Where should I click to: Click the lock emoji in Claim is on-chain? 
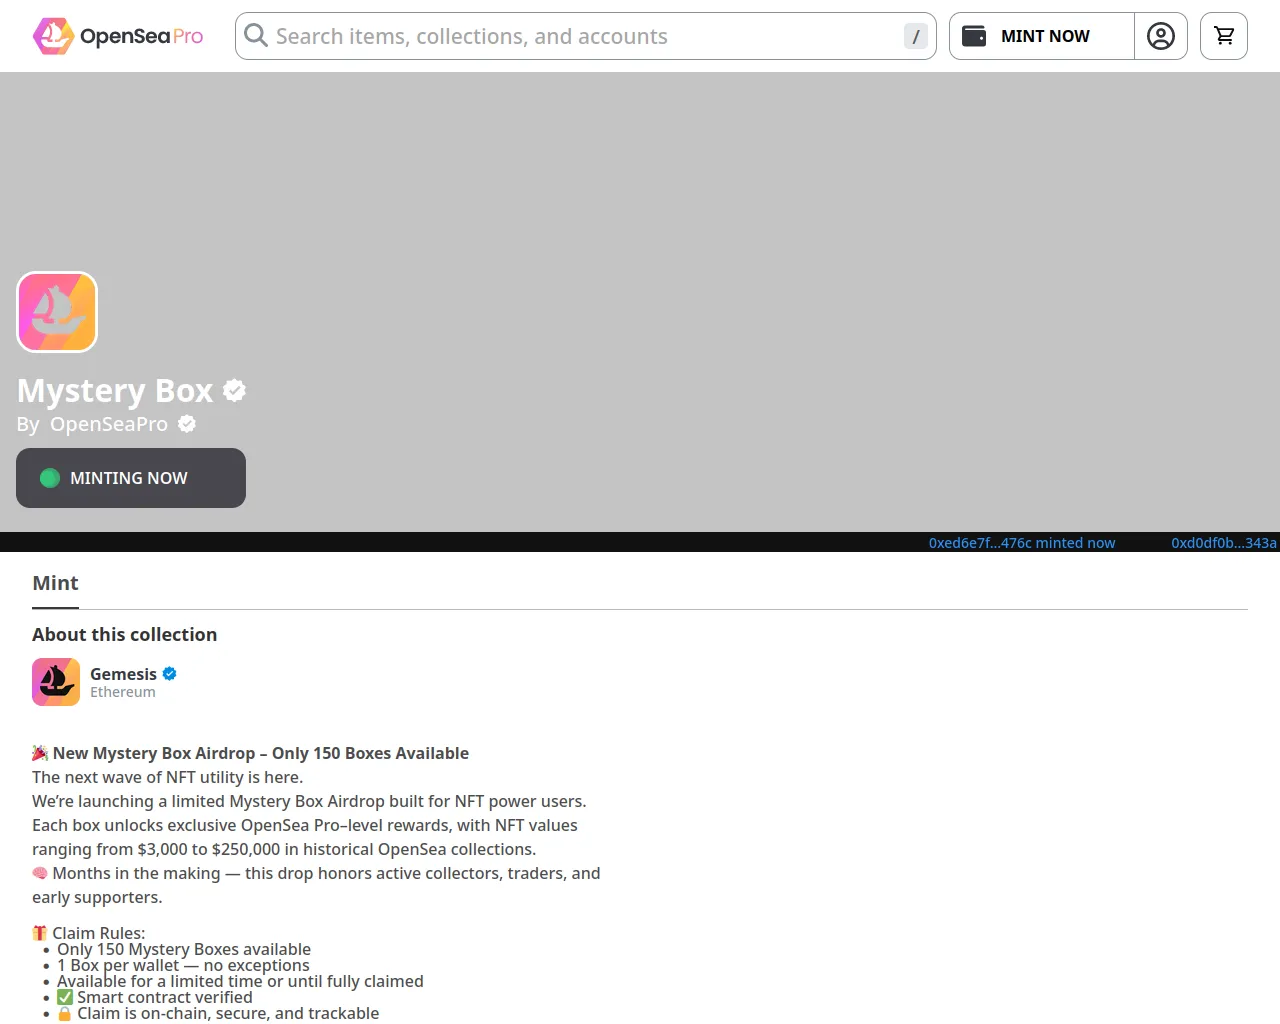coord(65,1013)
